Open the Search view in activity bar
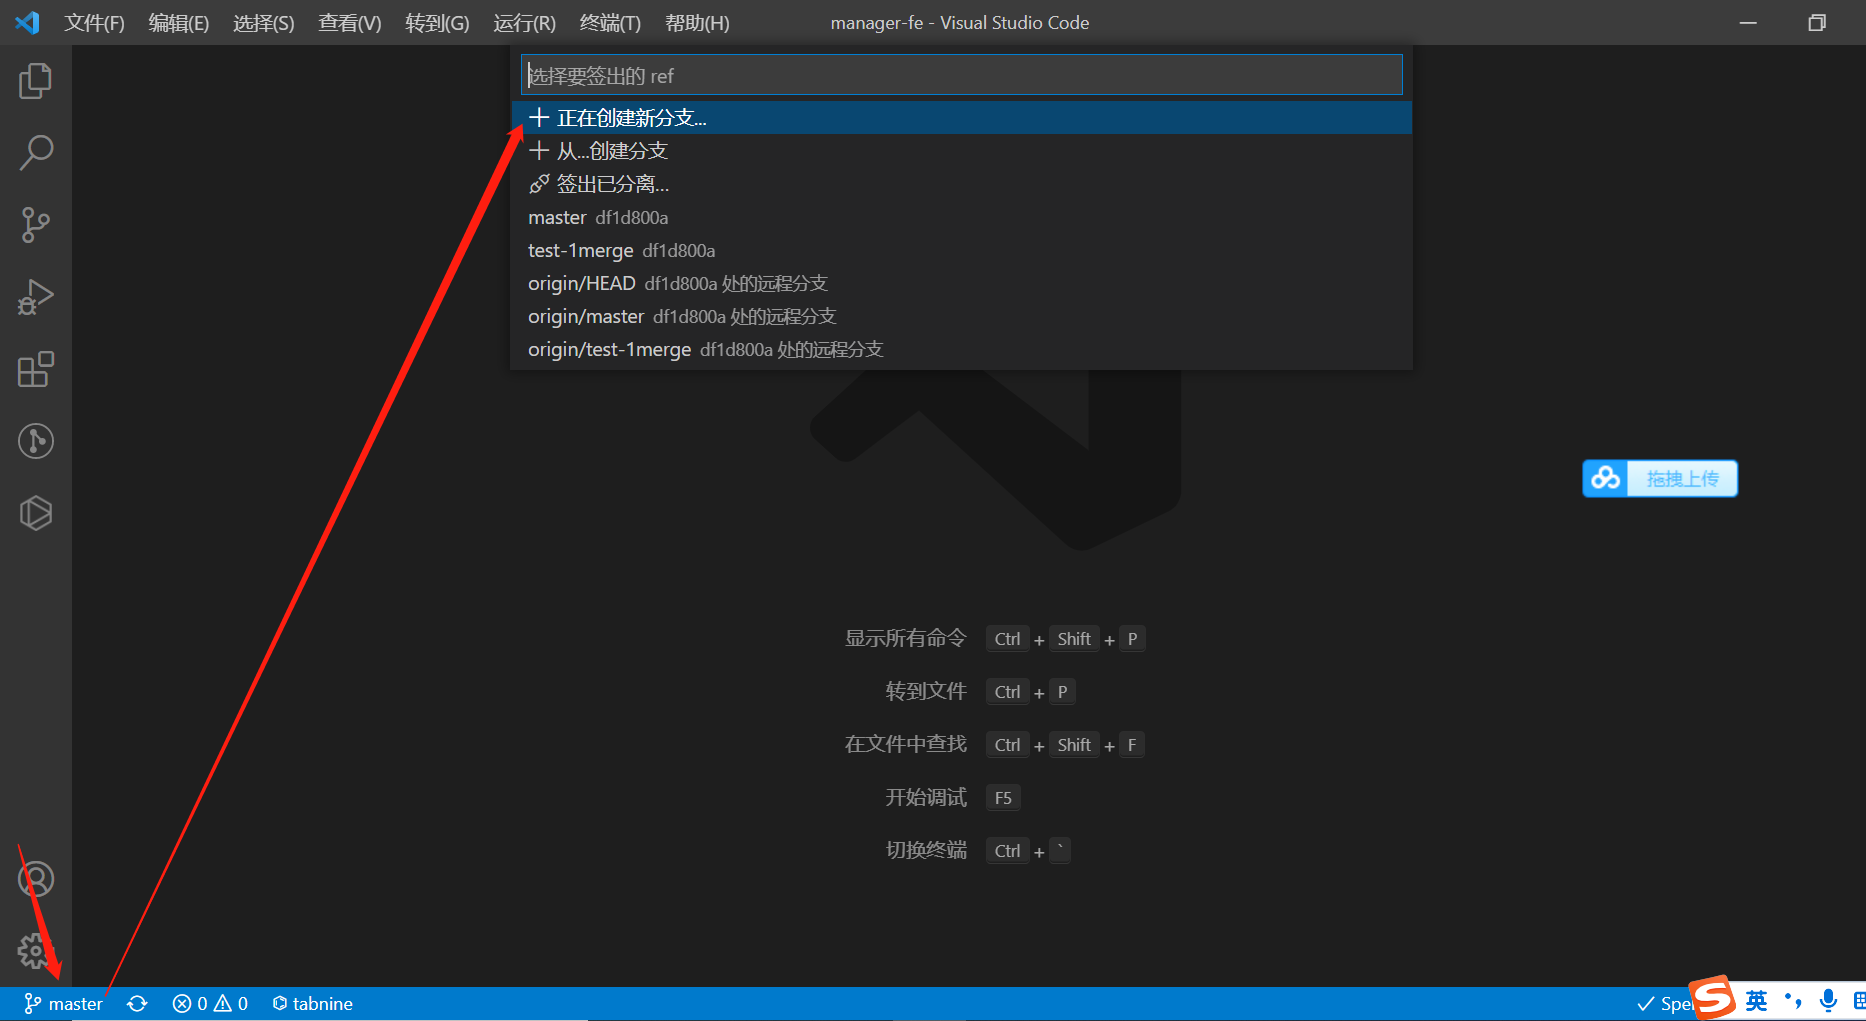The width and height of the screenshot is (1866, 1021). 36,153
